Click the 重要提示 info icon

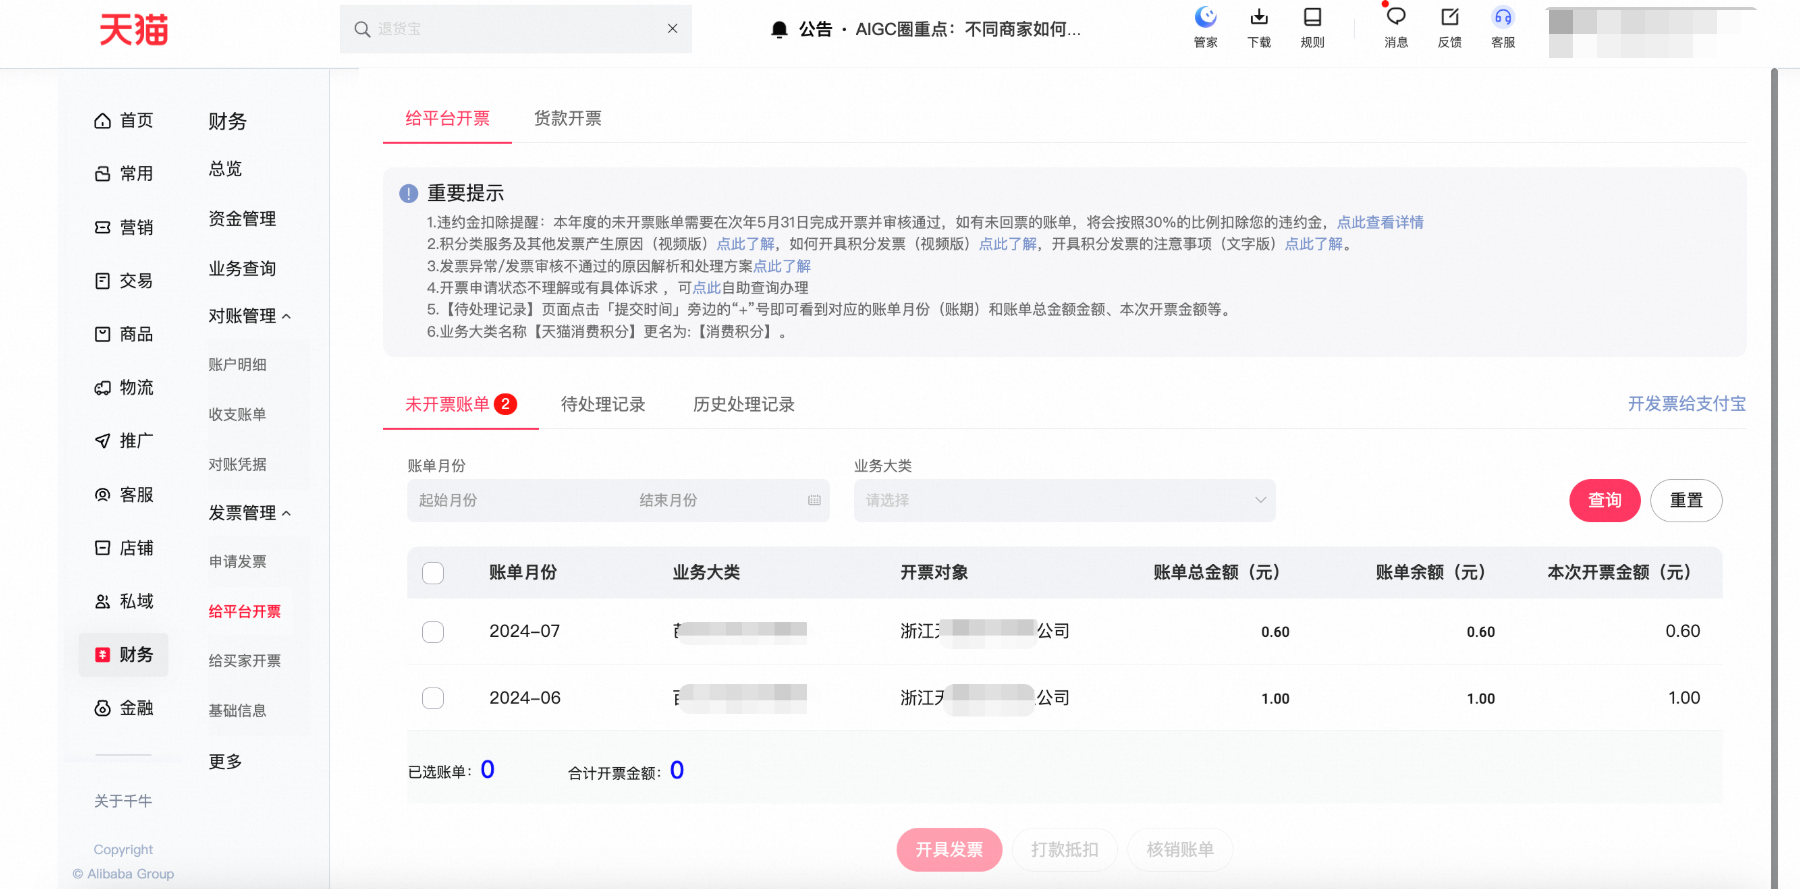click(408, 194)
